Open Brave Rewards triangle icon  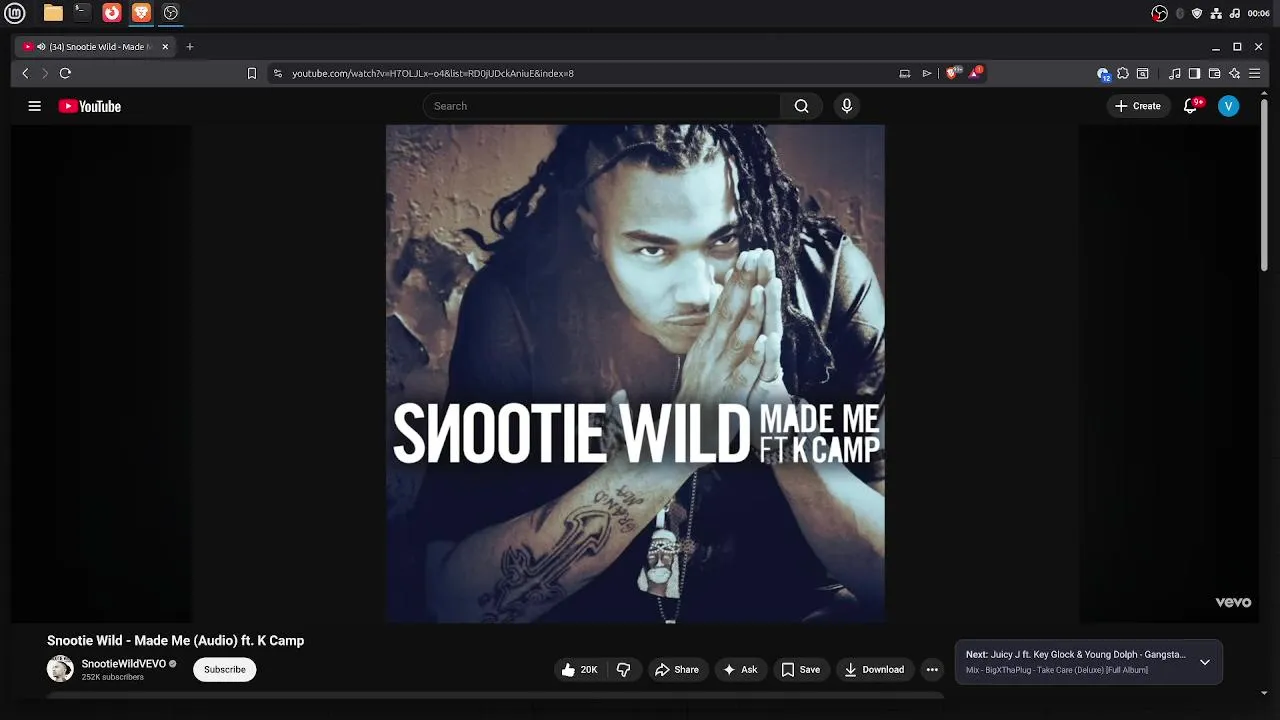tap(976, 72)
